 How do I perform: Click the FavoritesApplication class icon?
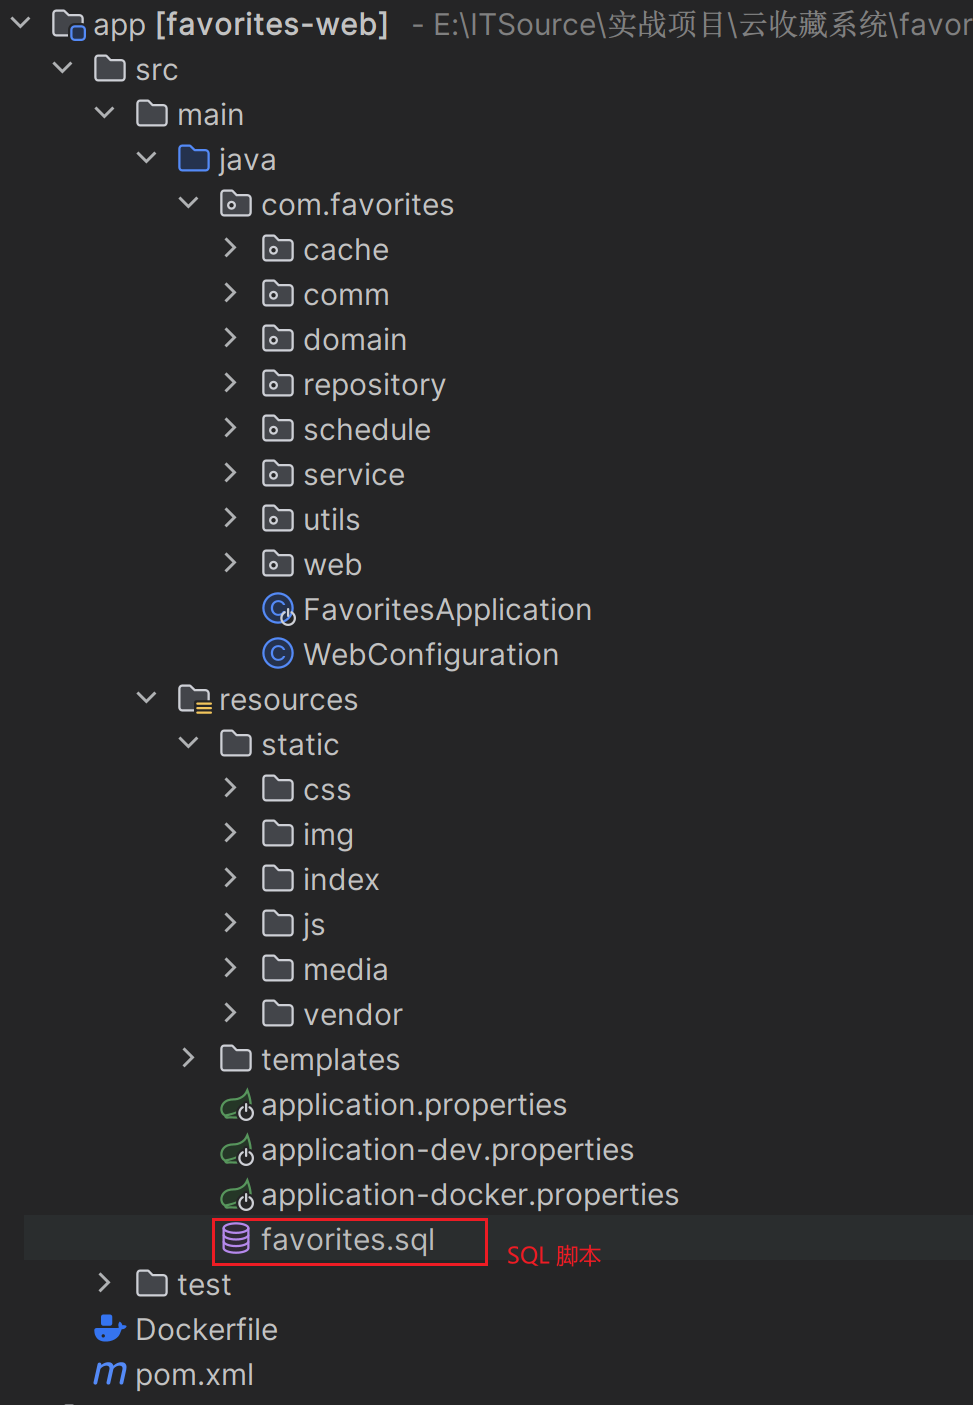pos(278,609)
